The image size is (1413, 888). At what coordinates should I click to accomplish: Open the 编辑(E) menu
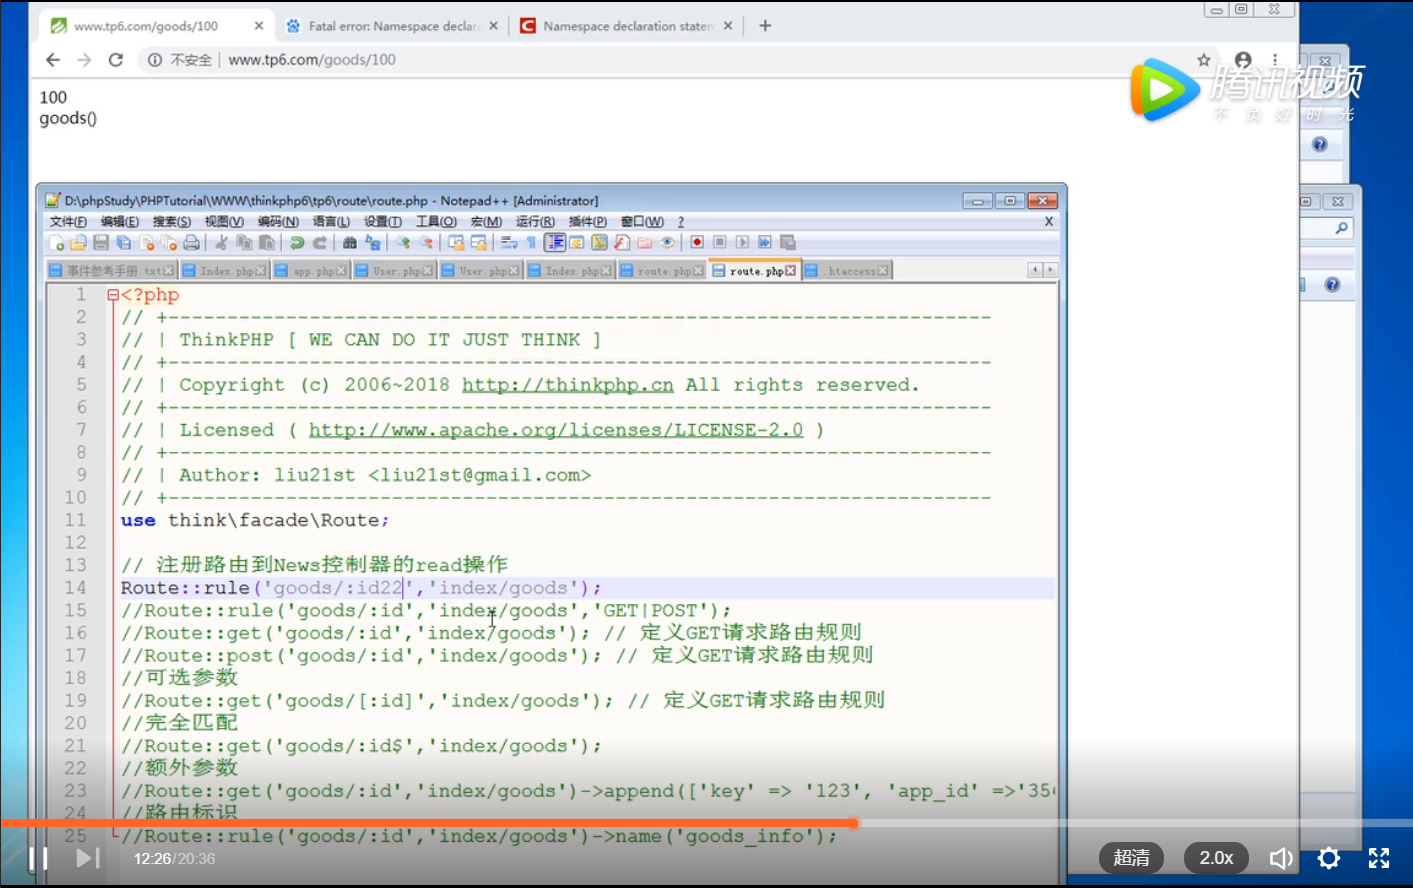click(120, 221)
